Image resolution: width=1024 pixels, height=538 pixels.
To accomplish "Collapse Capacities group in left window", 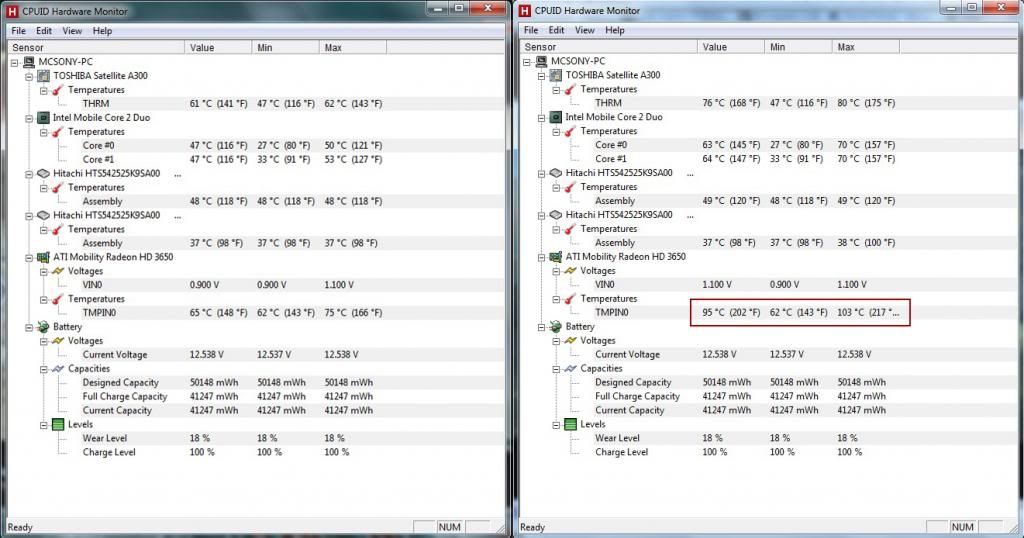I will 44,370.
